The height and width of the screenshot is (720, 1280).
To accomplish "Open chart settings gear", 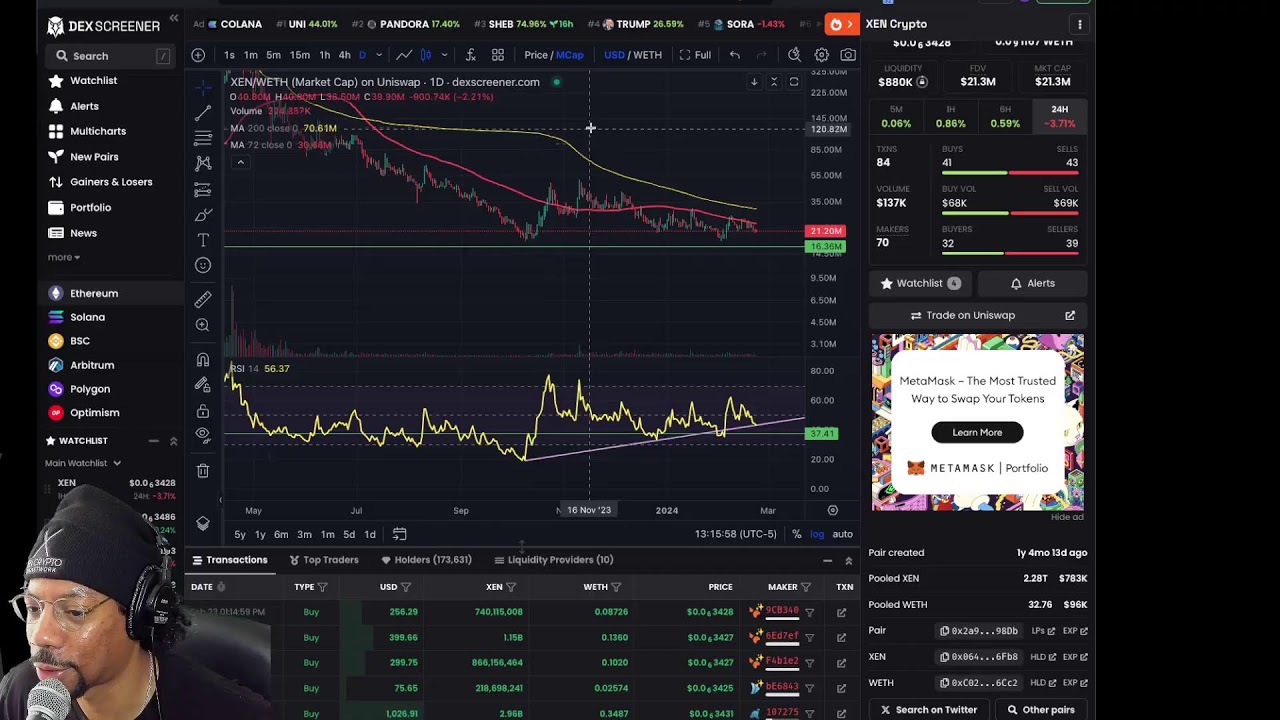I will tap(821, 55).
